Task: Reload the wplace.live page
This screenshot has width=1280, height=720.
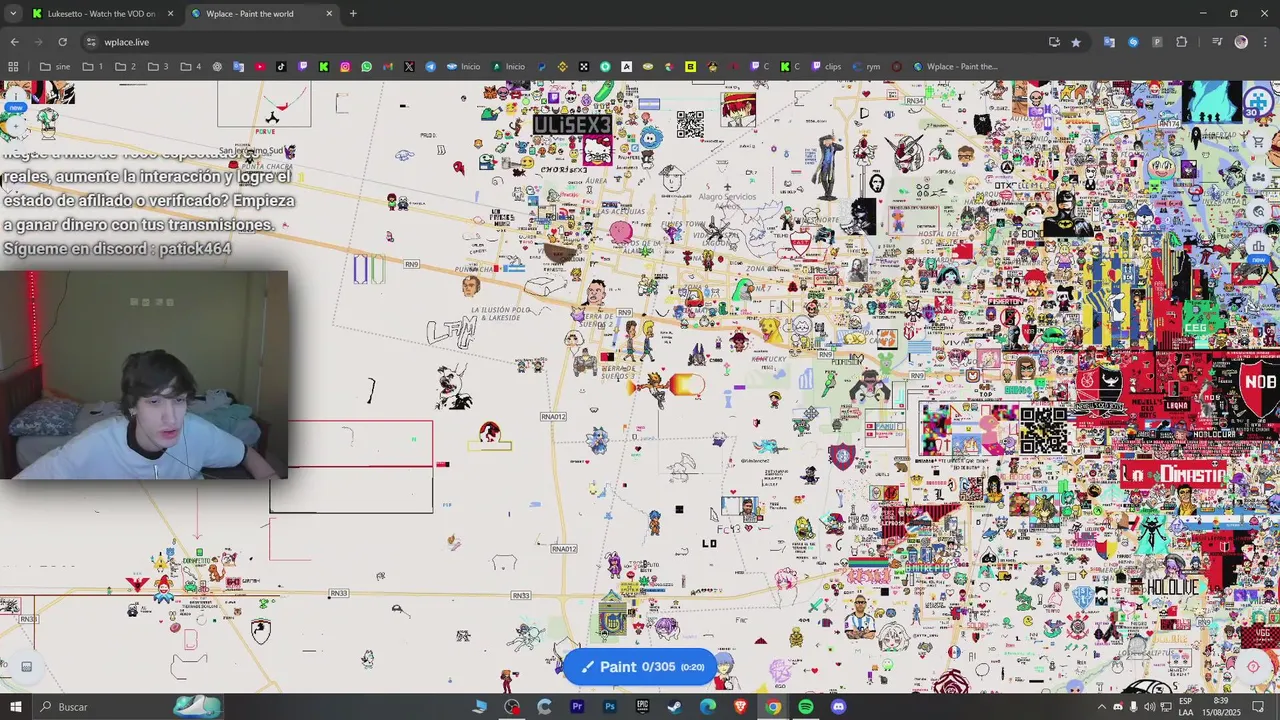Action: (x=62, y=42)
